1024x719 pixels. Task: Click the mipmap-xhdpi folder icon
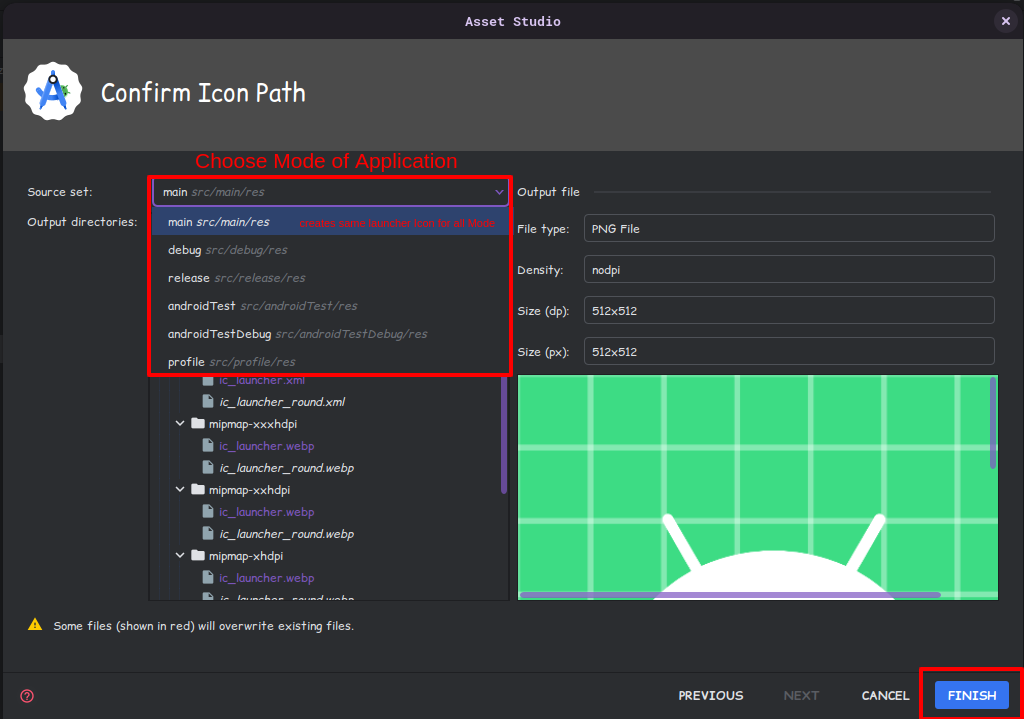click(198, 556)
